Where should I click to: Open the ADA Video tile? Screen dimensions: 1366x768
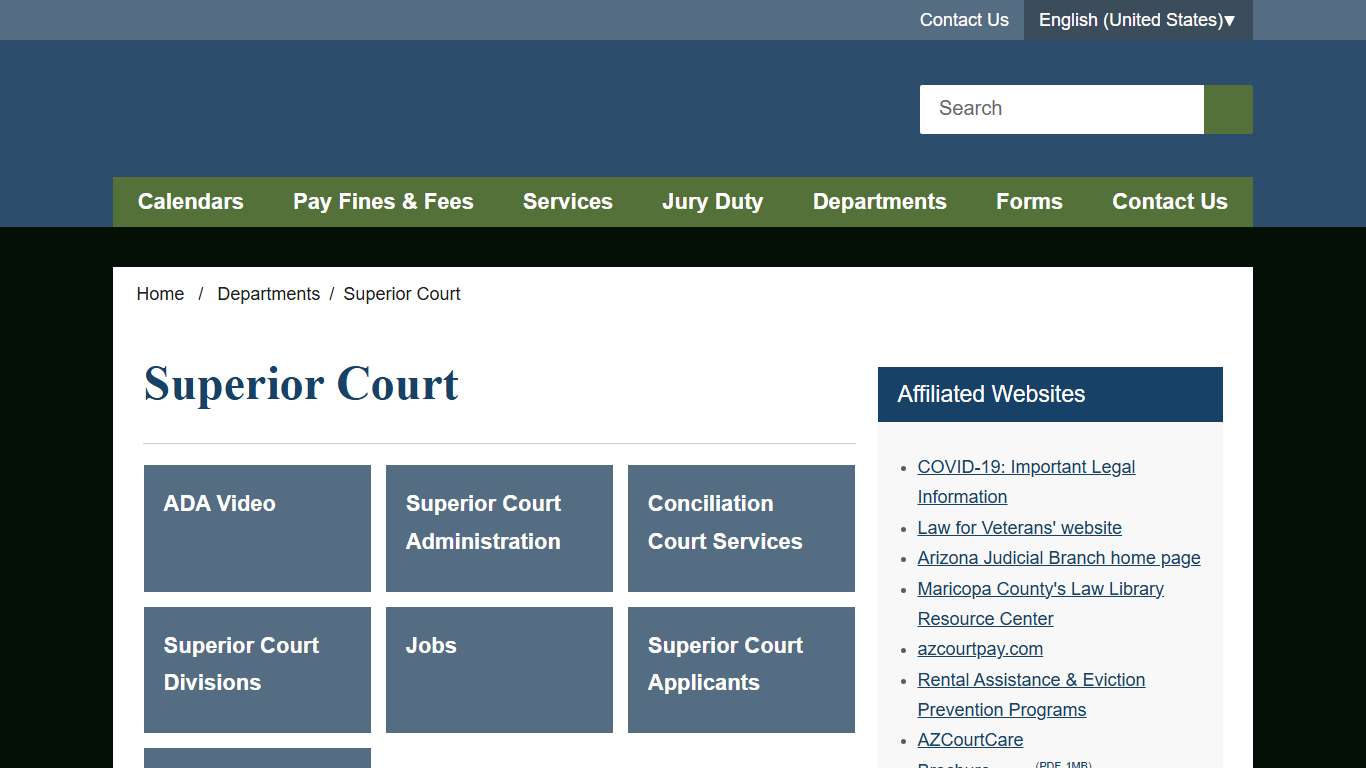[x=257, y=528]
